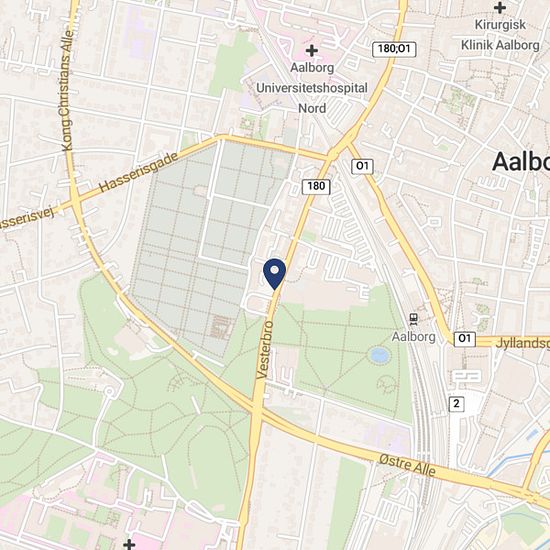The image size is (550, 550).
Task: Click the Jyllandsgade street label
Action: [x=523, y=343]
